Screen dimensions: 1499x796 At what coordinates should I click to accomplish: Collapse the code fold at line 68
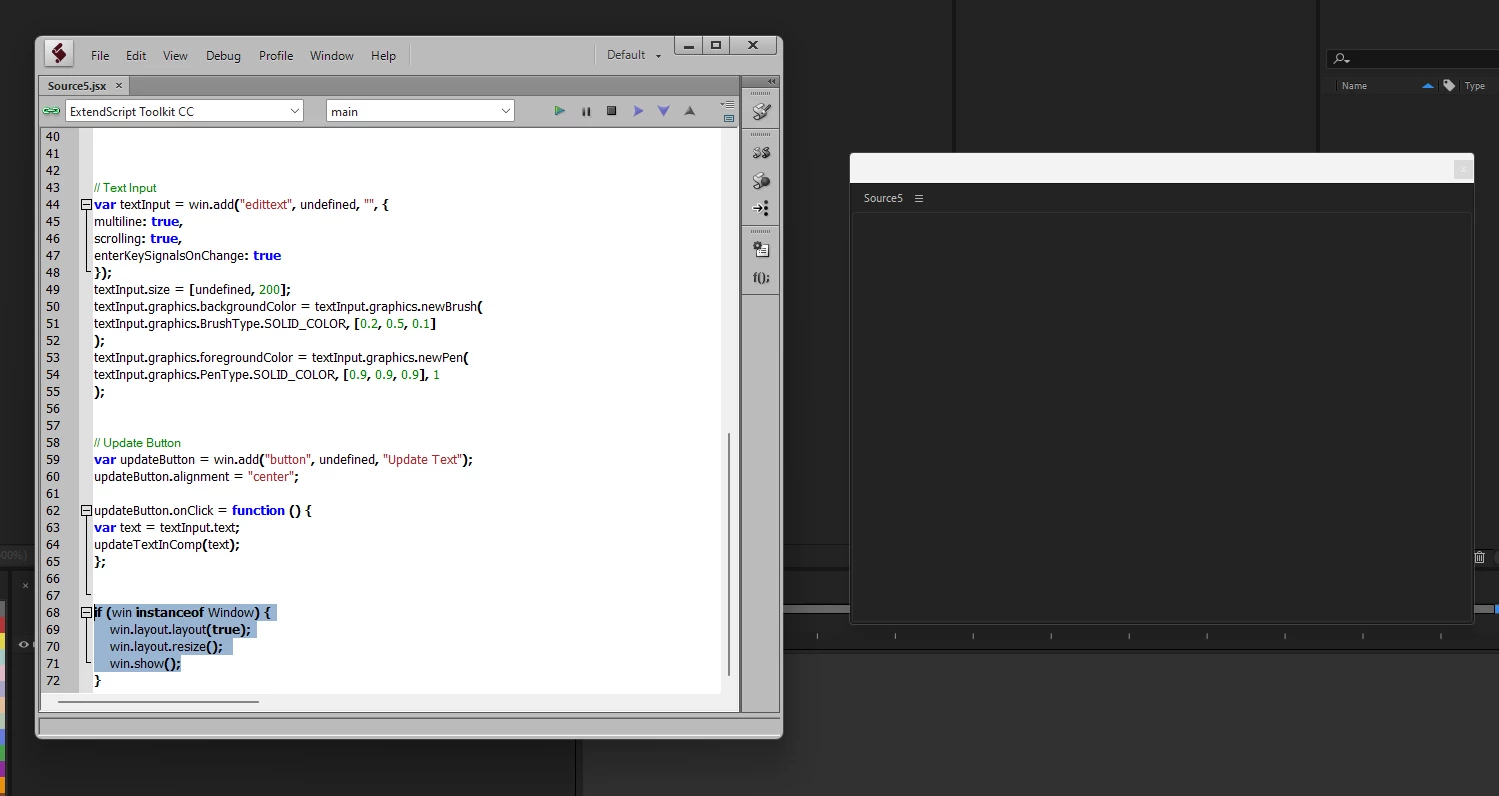(86, 612)
